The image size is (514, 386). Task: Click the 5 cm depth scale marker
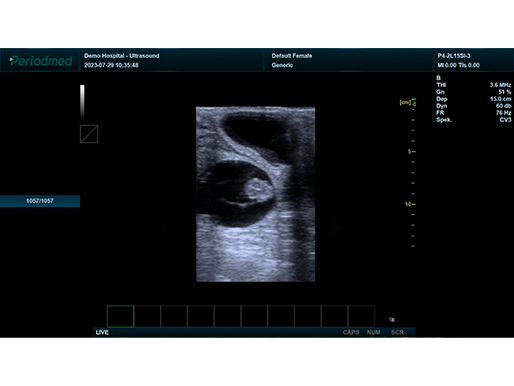[411, 152]
